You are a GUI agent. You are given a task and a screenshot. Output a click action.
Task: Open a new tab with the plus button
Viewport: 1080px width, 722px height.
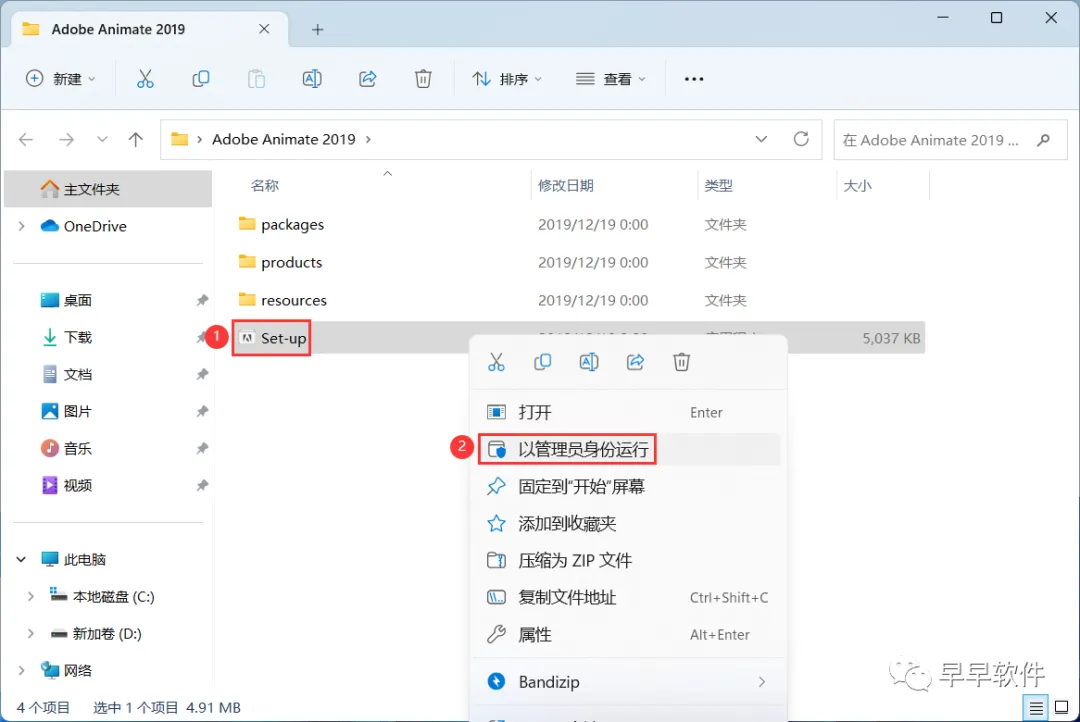[318, 30]
